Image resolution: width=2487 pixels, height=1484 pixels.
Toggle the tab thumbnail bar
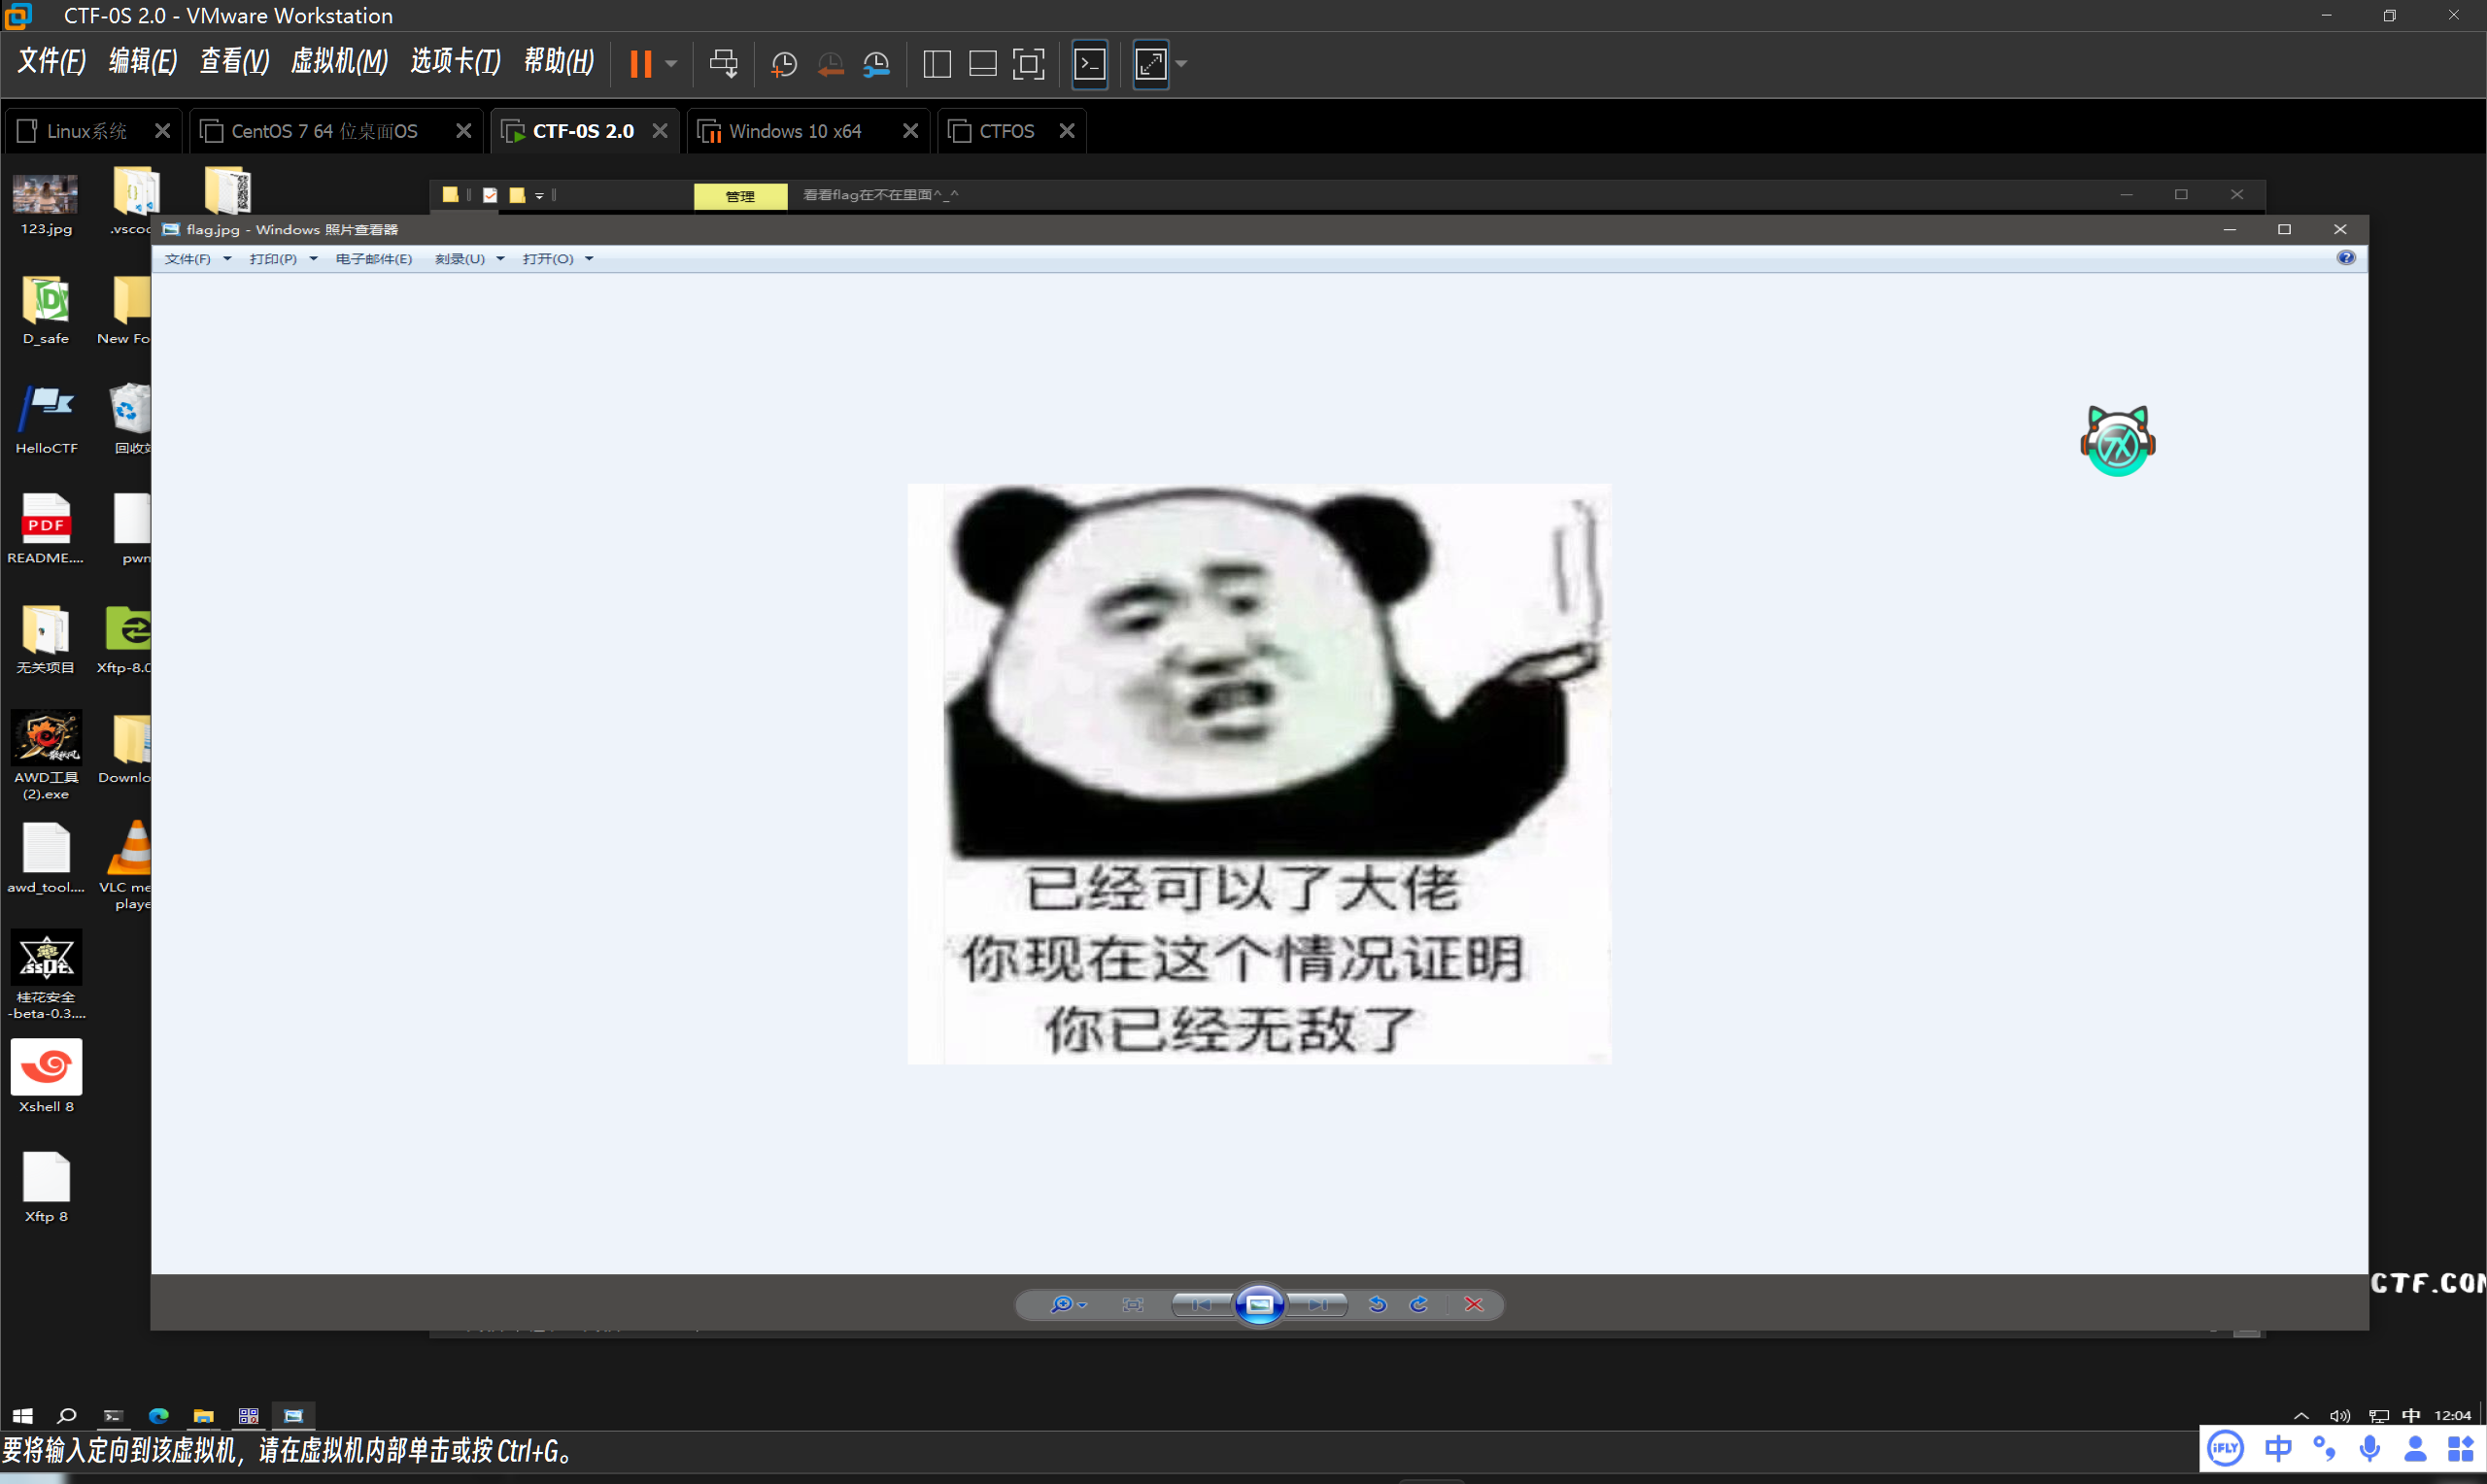(982, 63)
